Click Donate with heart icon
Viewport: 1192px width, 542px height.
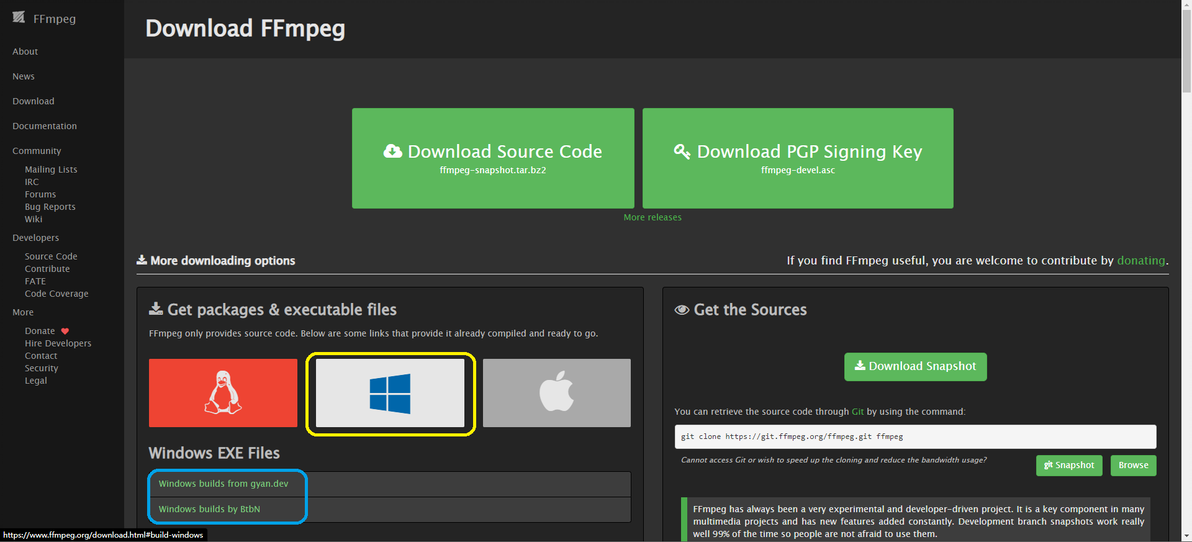click(x=40, y=331)
